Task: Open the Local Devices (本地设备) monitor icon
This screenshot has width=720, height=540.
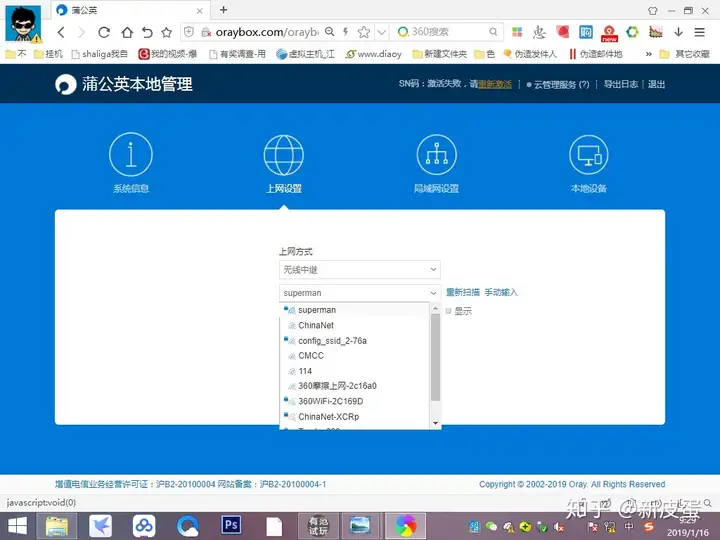Action: (589, 155)
